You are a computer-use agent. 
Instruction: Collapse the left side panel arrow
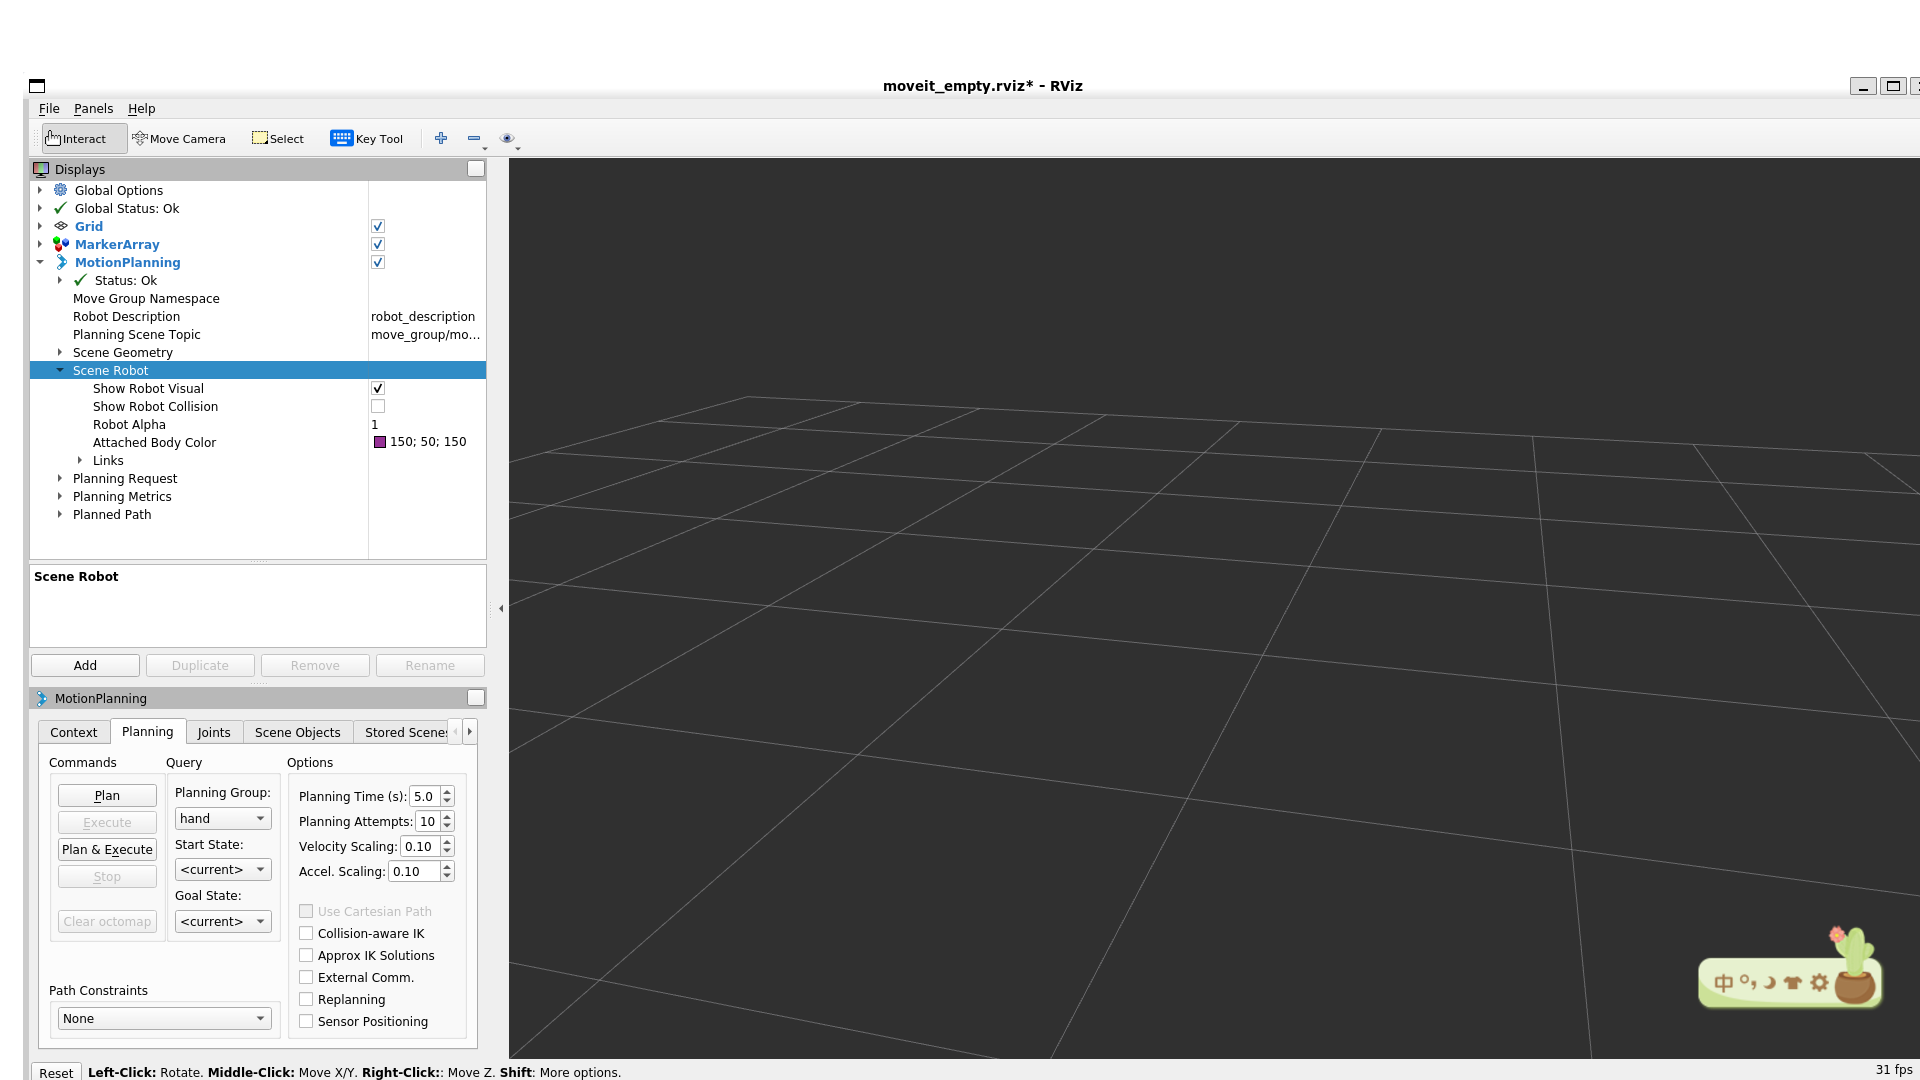501,608
